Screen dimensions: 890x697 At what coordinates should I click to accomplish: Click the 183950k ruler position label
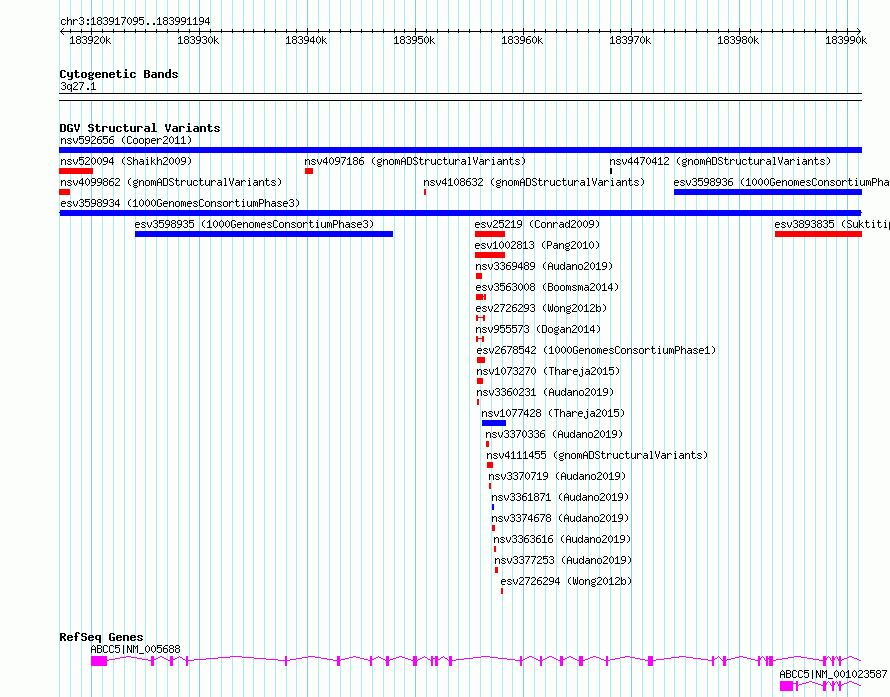click(x=414, y=40)
